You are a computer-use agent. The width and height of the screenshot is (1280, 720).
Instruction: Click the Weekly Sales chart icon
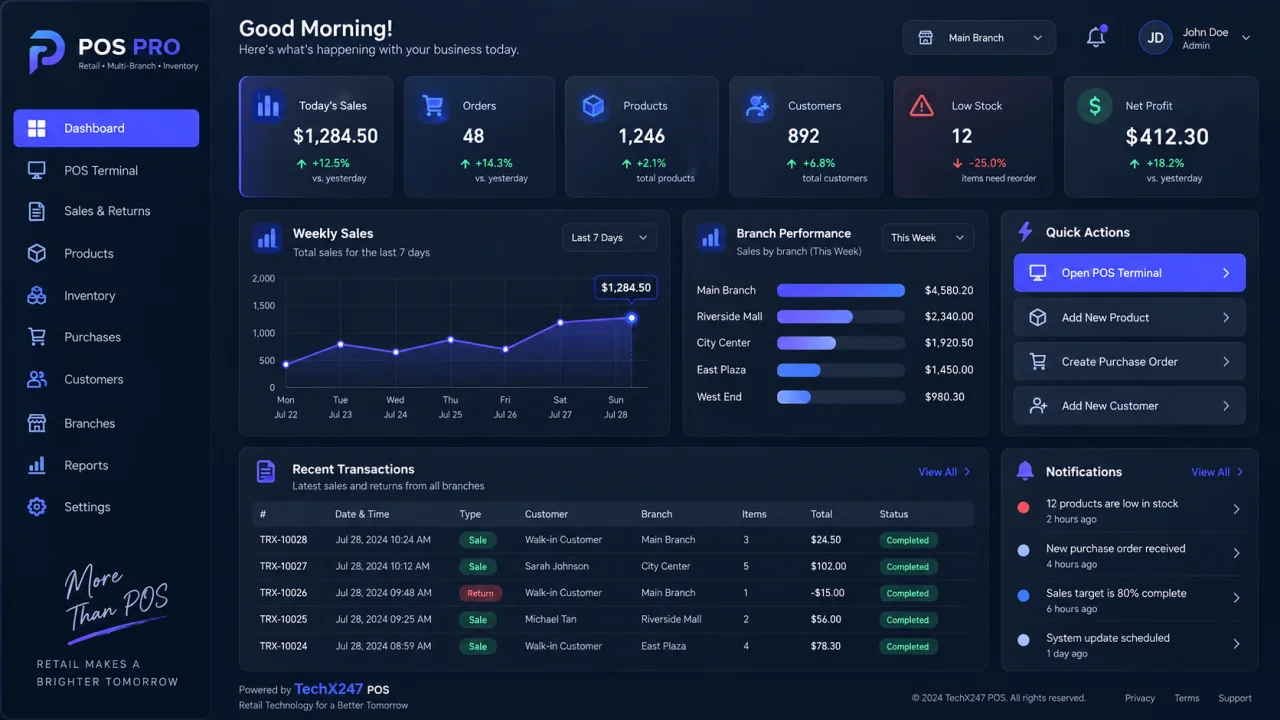click(267, 238)
